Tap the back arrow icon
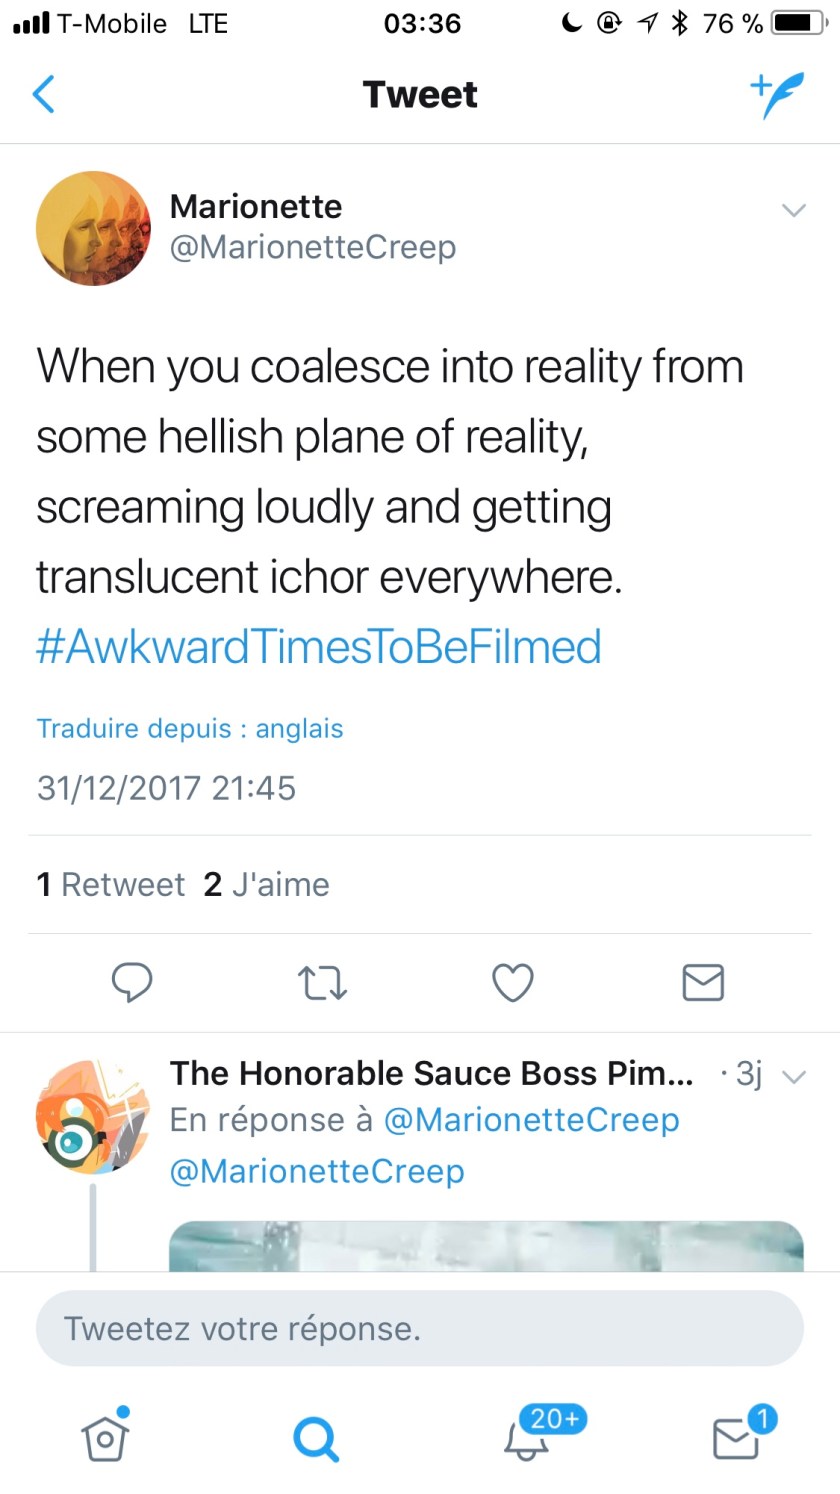The width and height of the screenshot is (840, 1494). (x=44, y=94)
